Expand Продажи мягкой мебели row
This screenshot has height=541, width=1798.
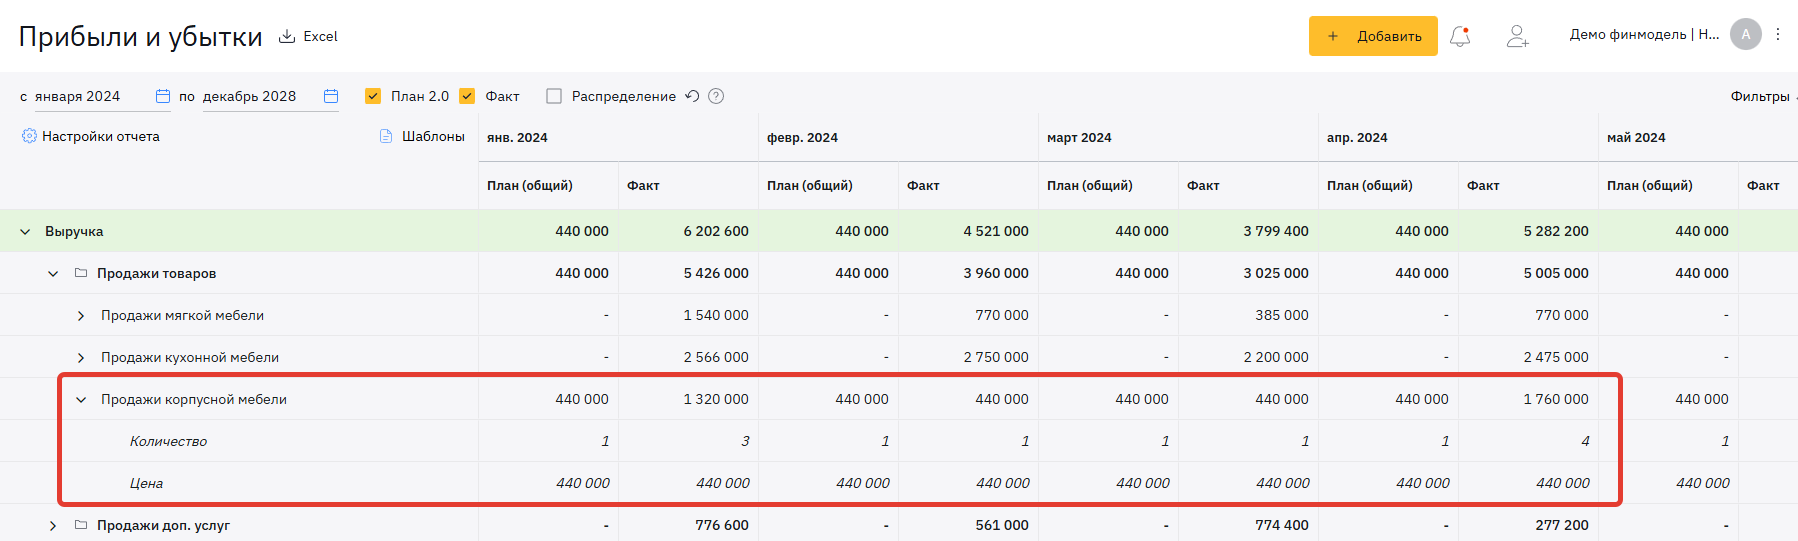[81, 316]
